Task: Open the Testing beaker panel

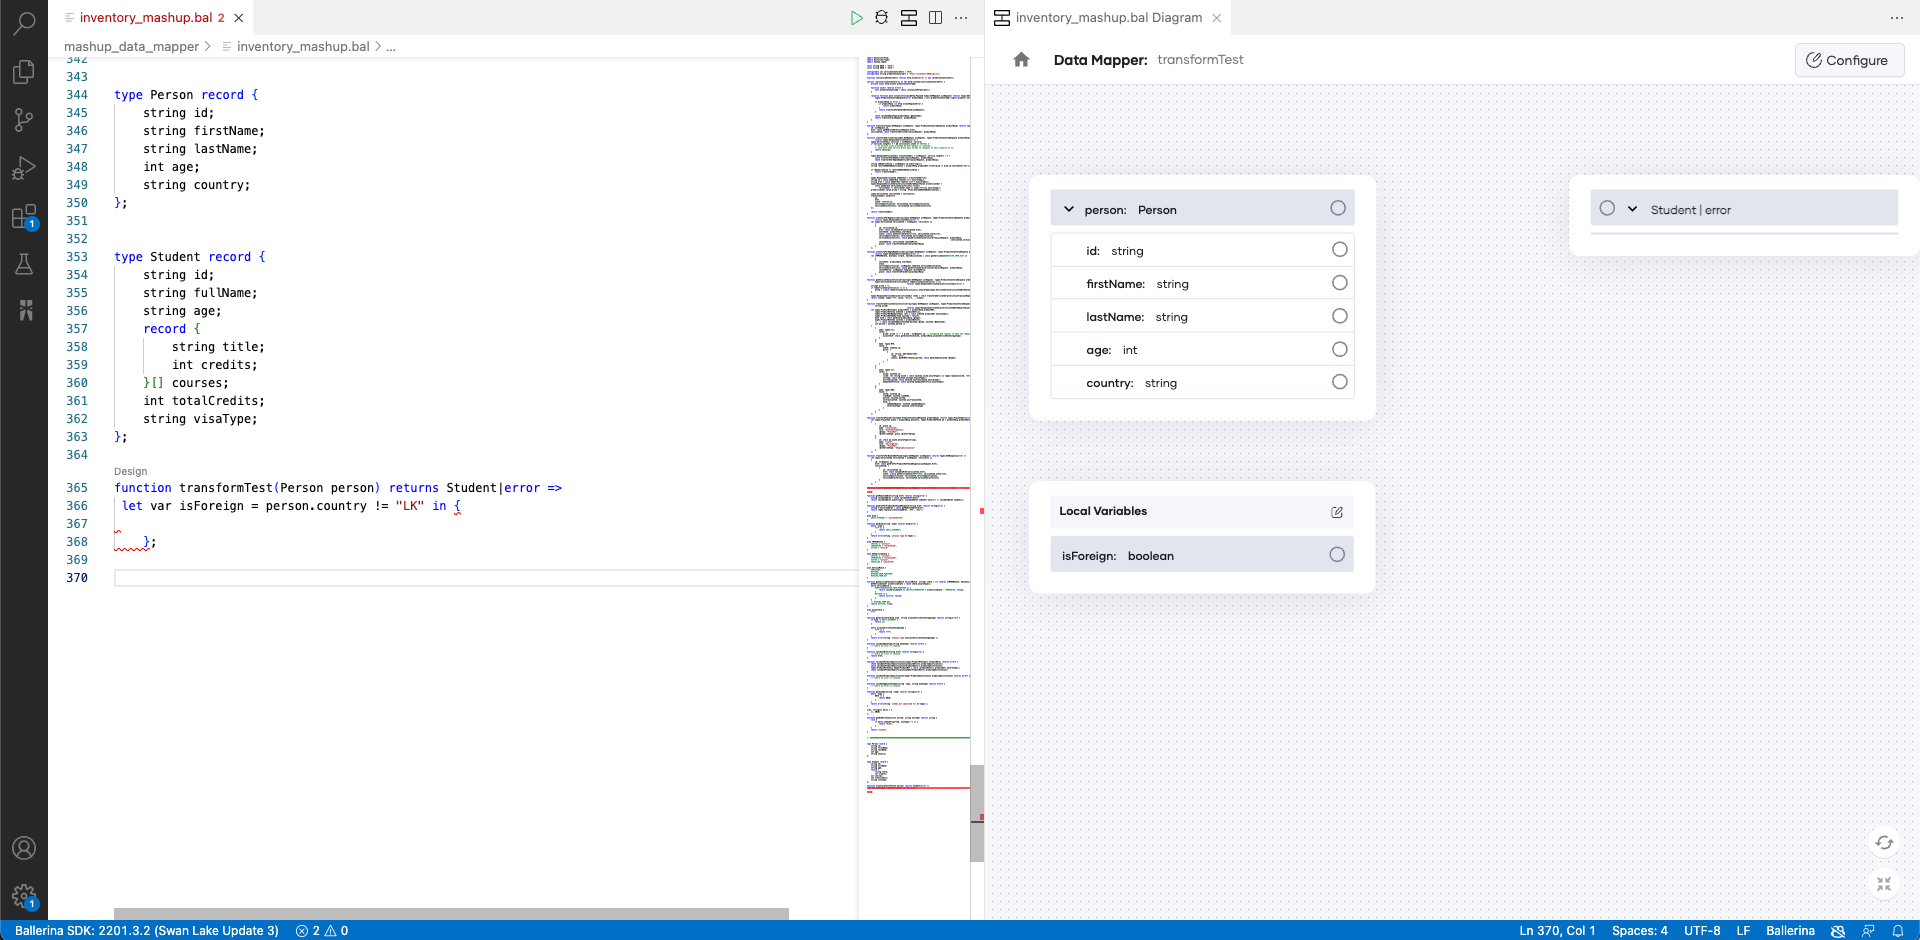Action: [x=24, y=264]
